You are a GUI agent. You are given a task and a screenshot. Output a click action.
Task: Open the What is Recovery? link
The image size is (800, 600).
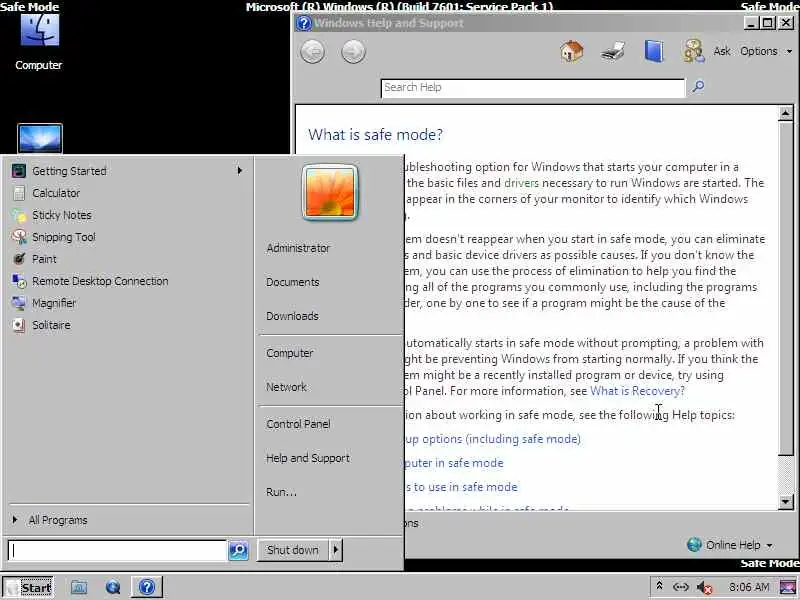tap(637, 391)
